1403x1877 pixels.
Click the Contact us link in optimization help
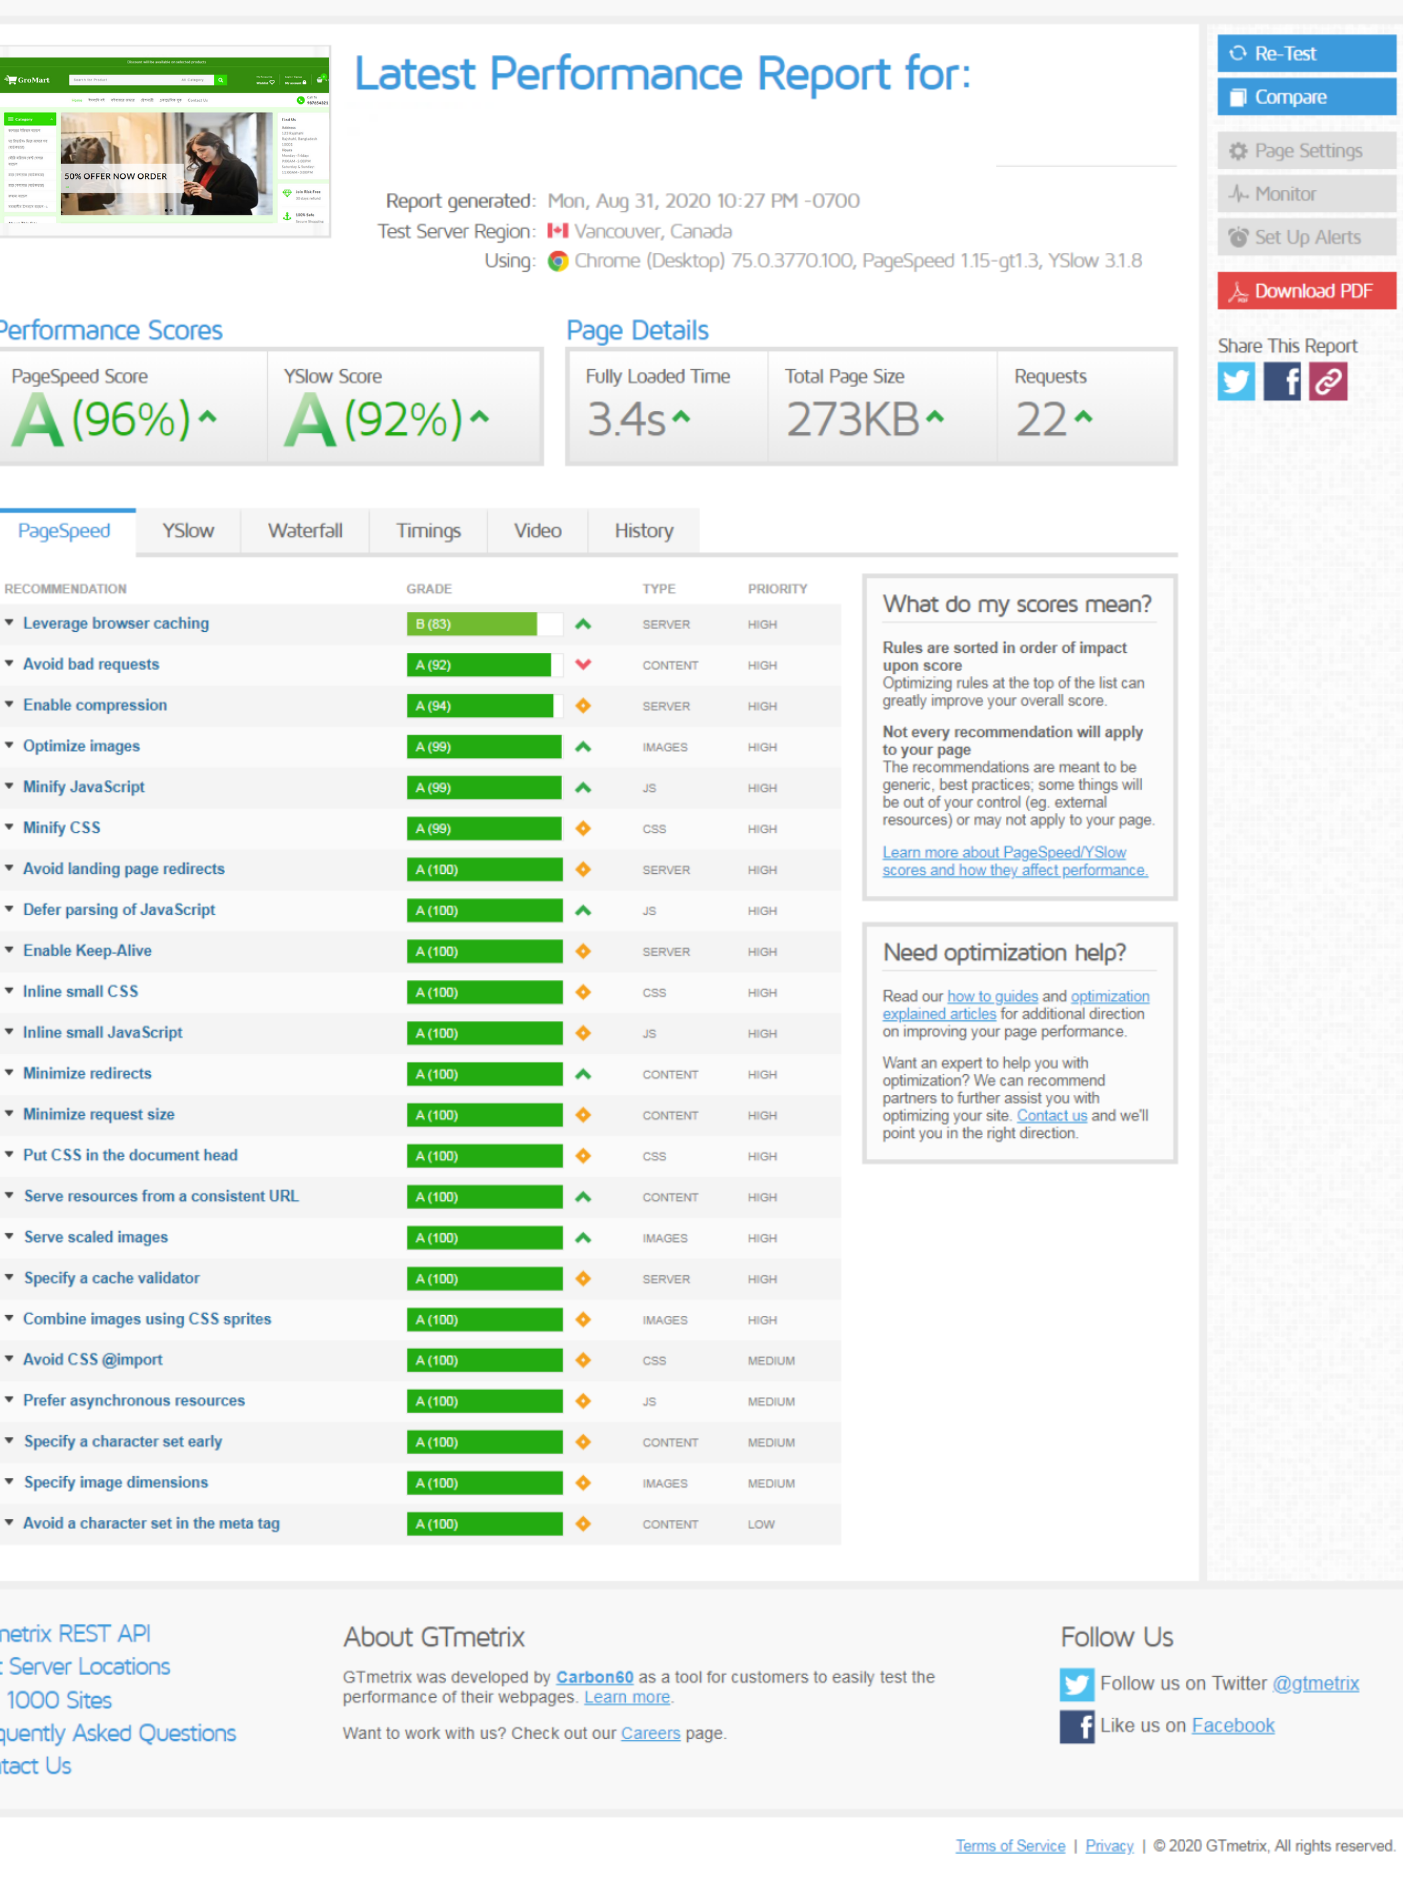(x=1052, y=1116)
